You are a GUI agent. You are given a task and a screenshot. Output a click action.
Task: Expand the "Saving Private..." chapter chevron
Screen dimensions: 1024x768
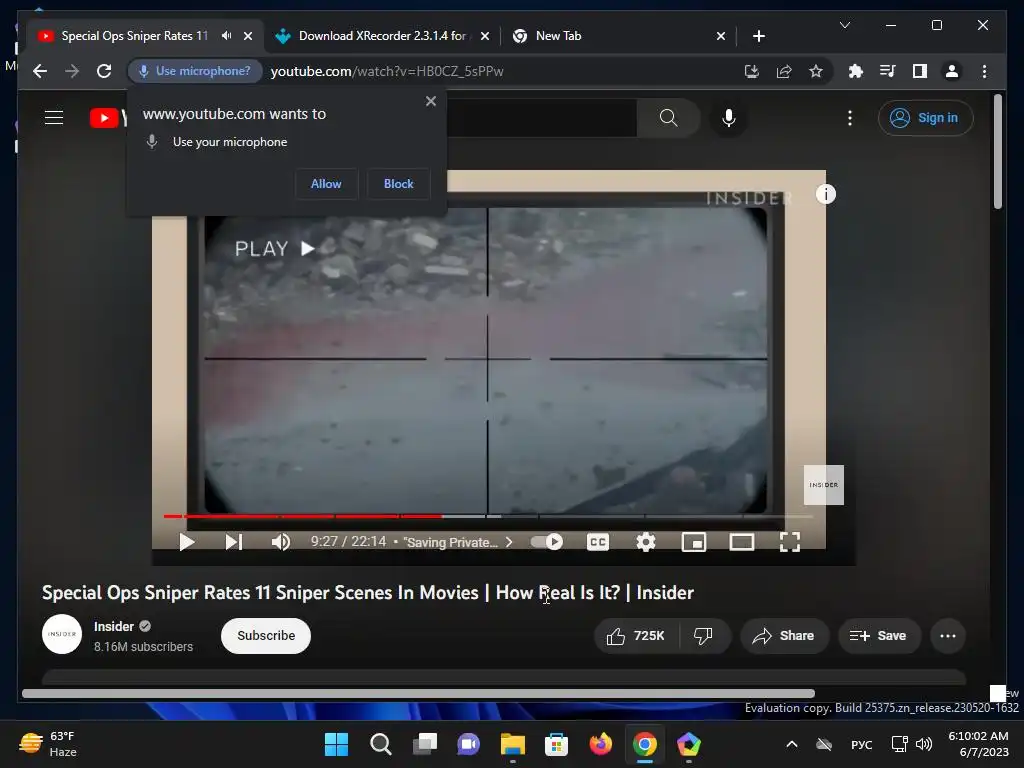(509, 542)
